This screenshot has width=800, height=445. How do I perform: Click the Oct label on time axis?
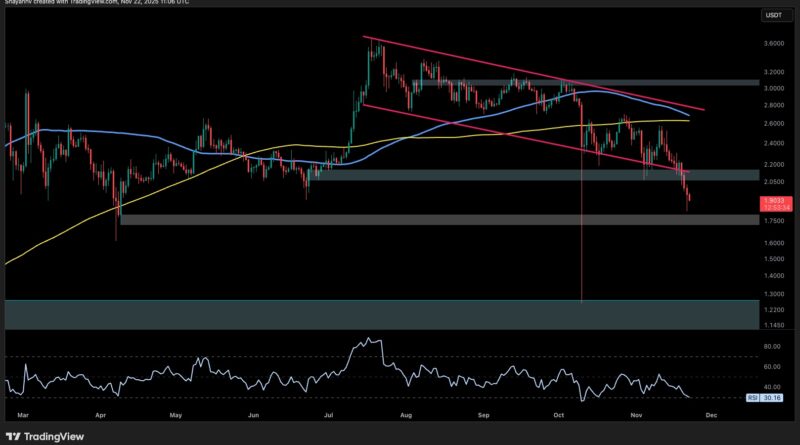click(x=558, y=412)
